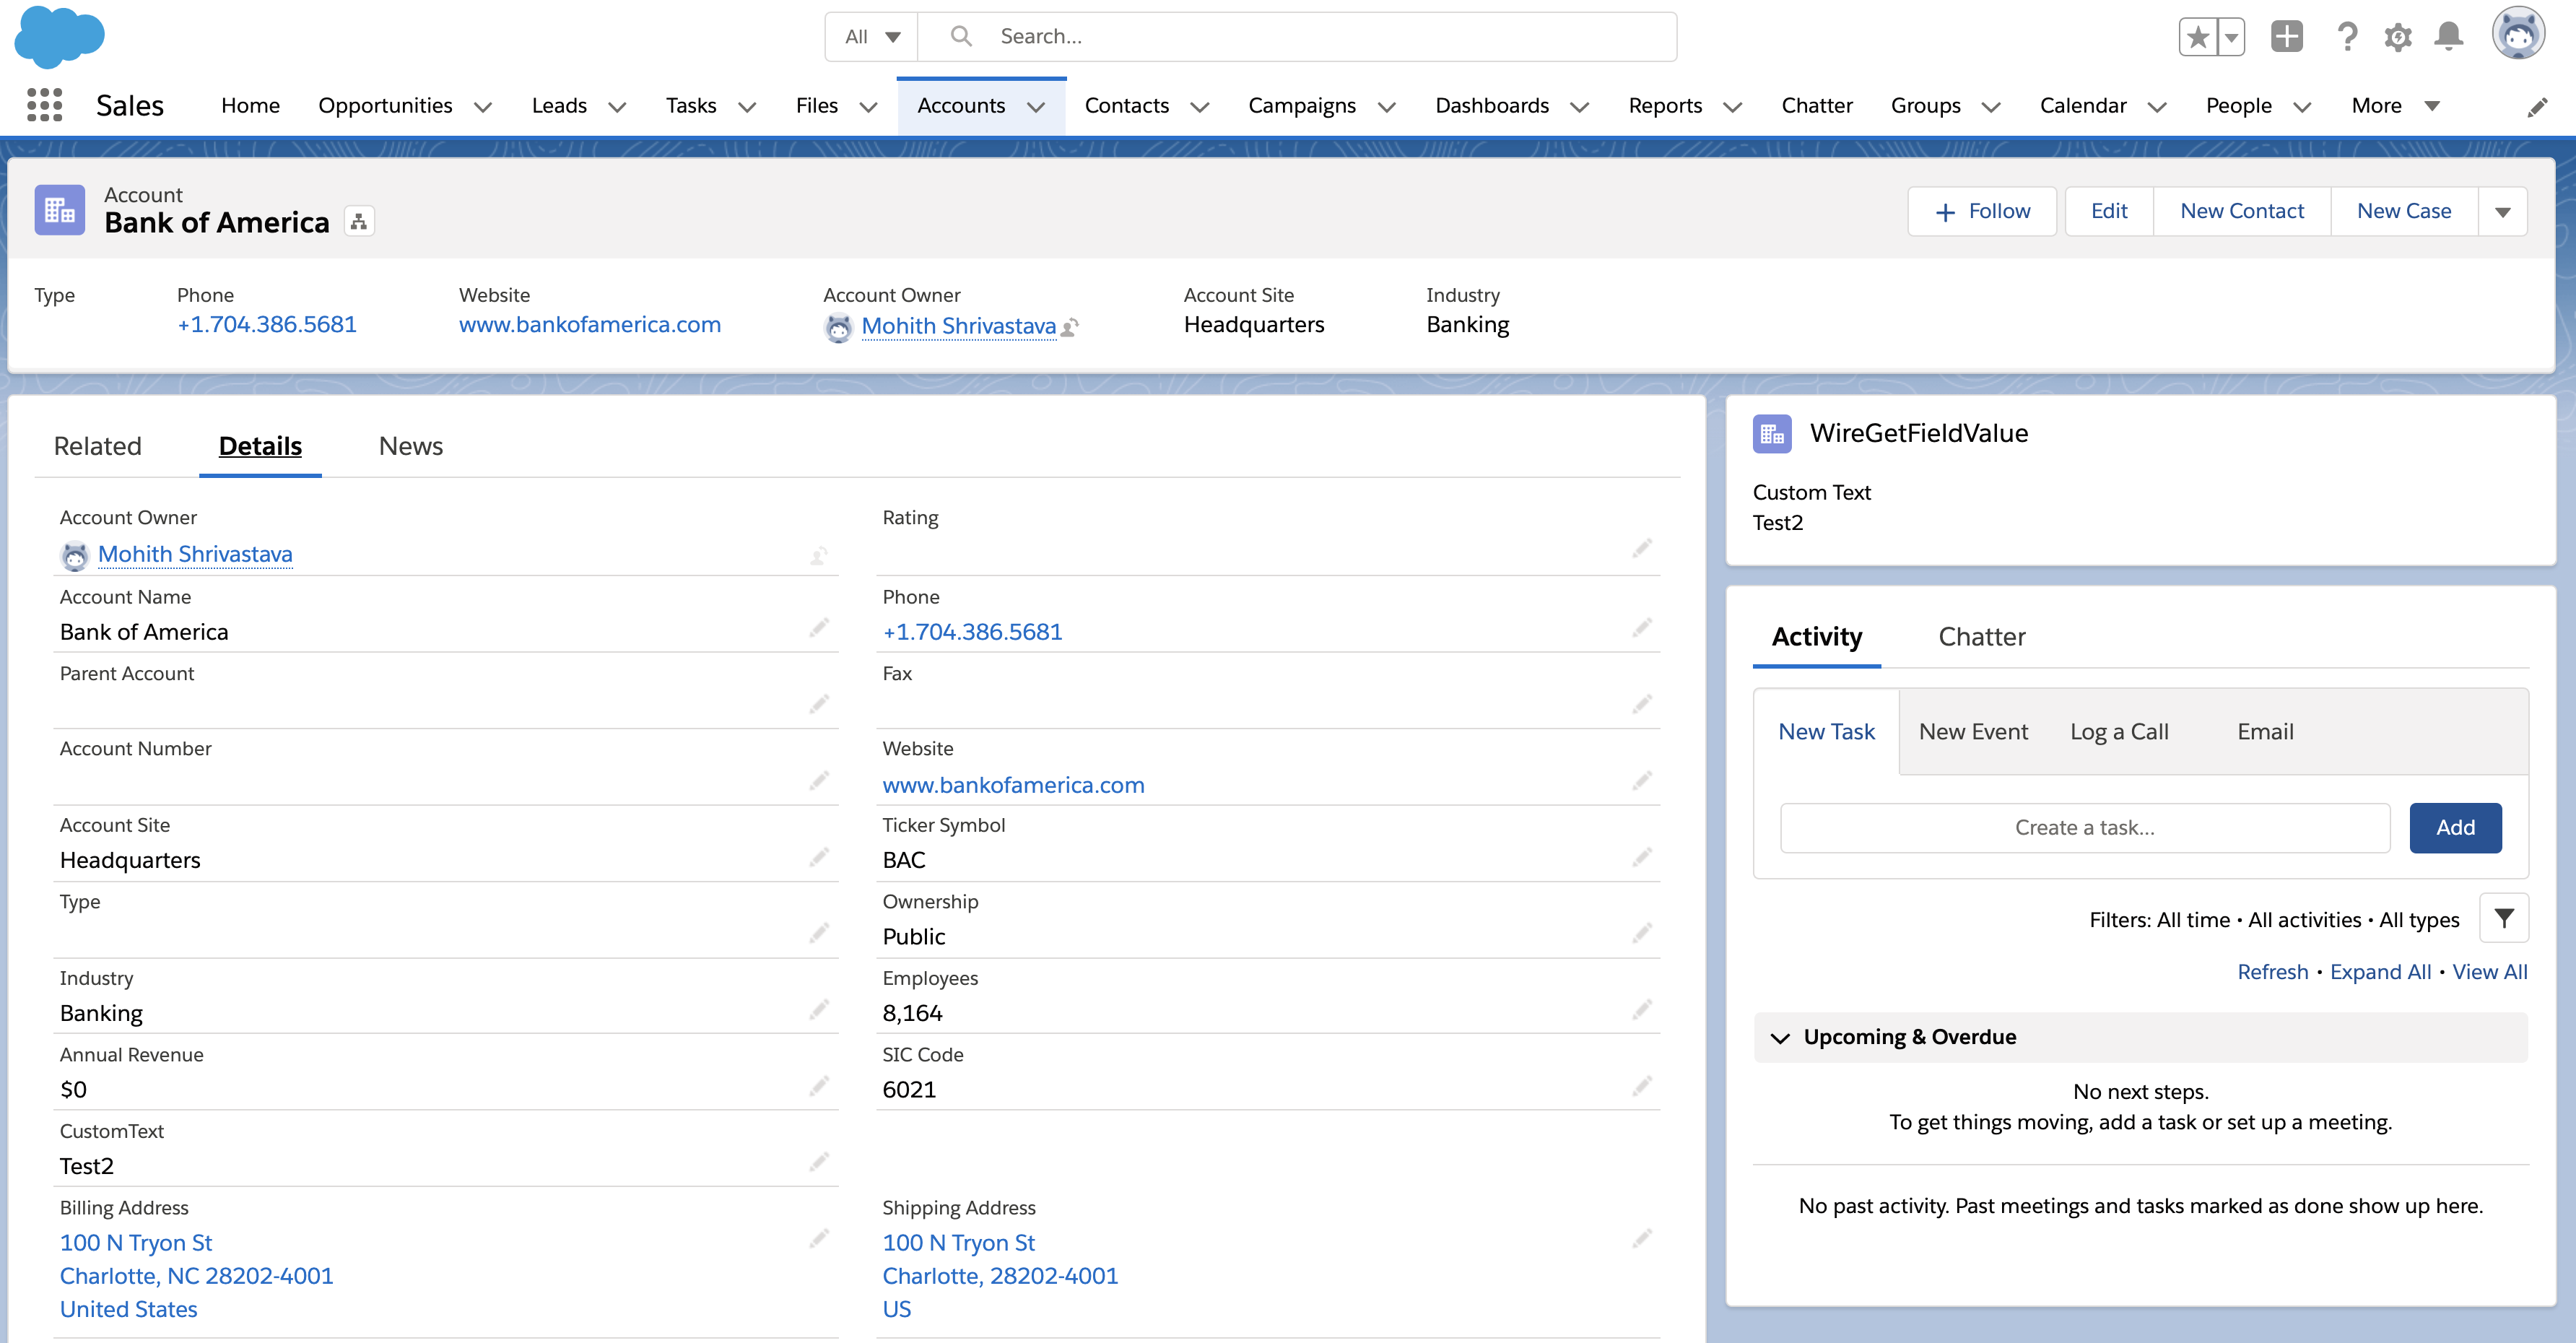Edit the Account Number field pencil
Screen dimensions: 2576x1343
pyautogui.click(x=819, y=781)
